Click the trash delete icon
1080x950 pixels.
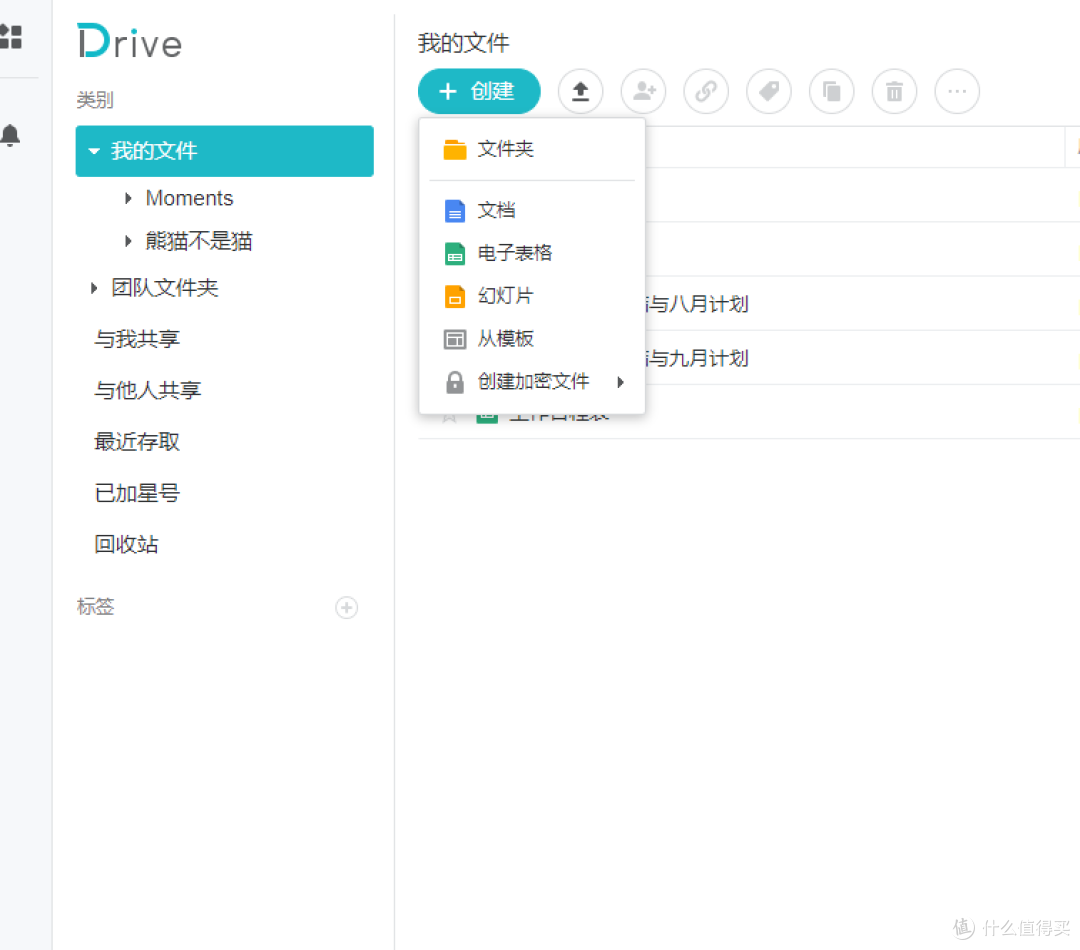point(894,92)
